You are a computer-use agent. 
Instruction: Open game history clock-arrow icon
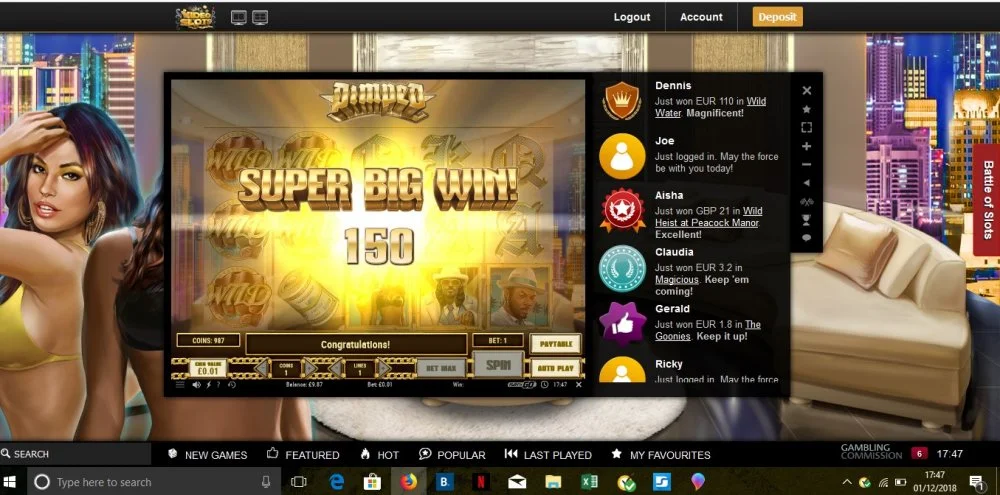pyautogui.click(x=232, y=385)
